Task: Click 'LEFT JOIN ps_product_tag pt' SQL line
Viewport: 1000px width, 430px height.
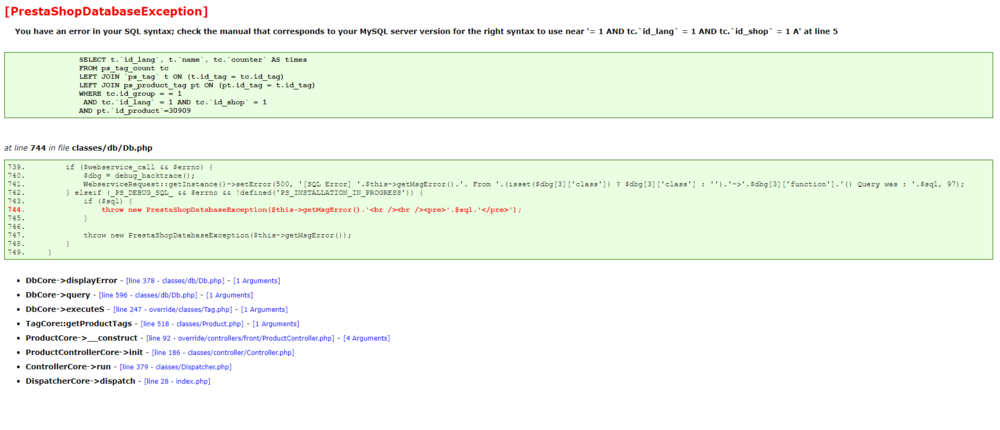Action: pos(197,85)
